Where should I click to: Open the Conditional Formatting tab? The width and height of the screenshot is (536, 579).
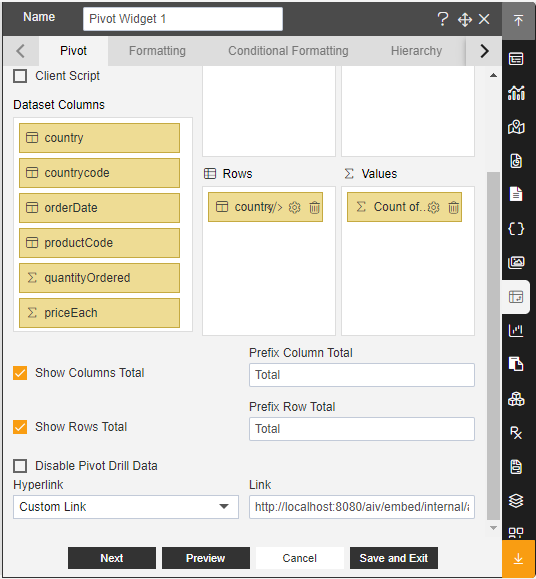click(x=288, y=51)
